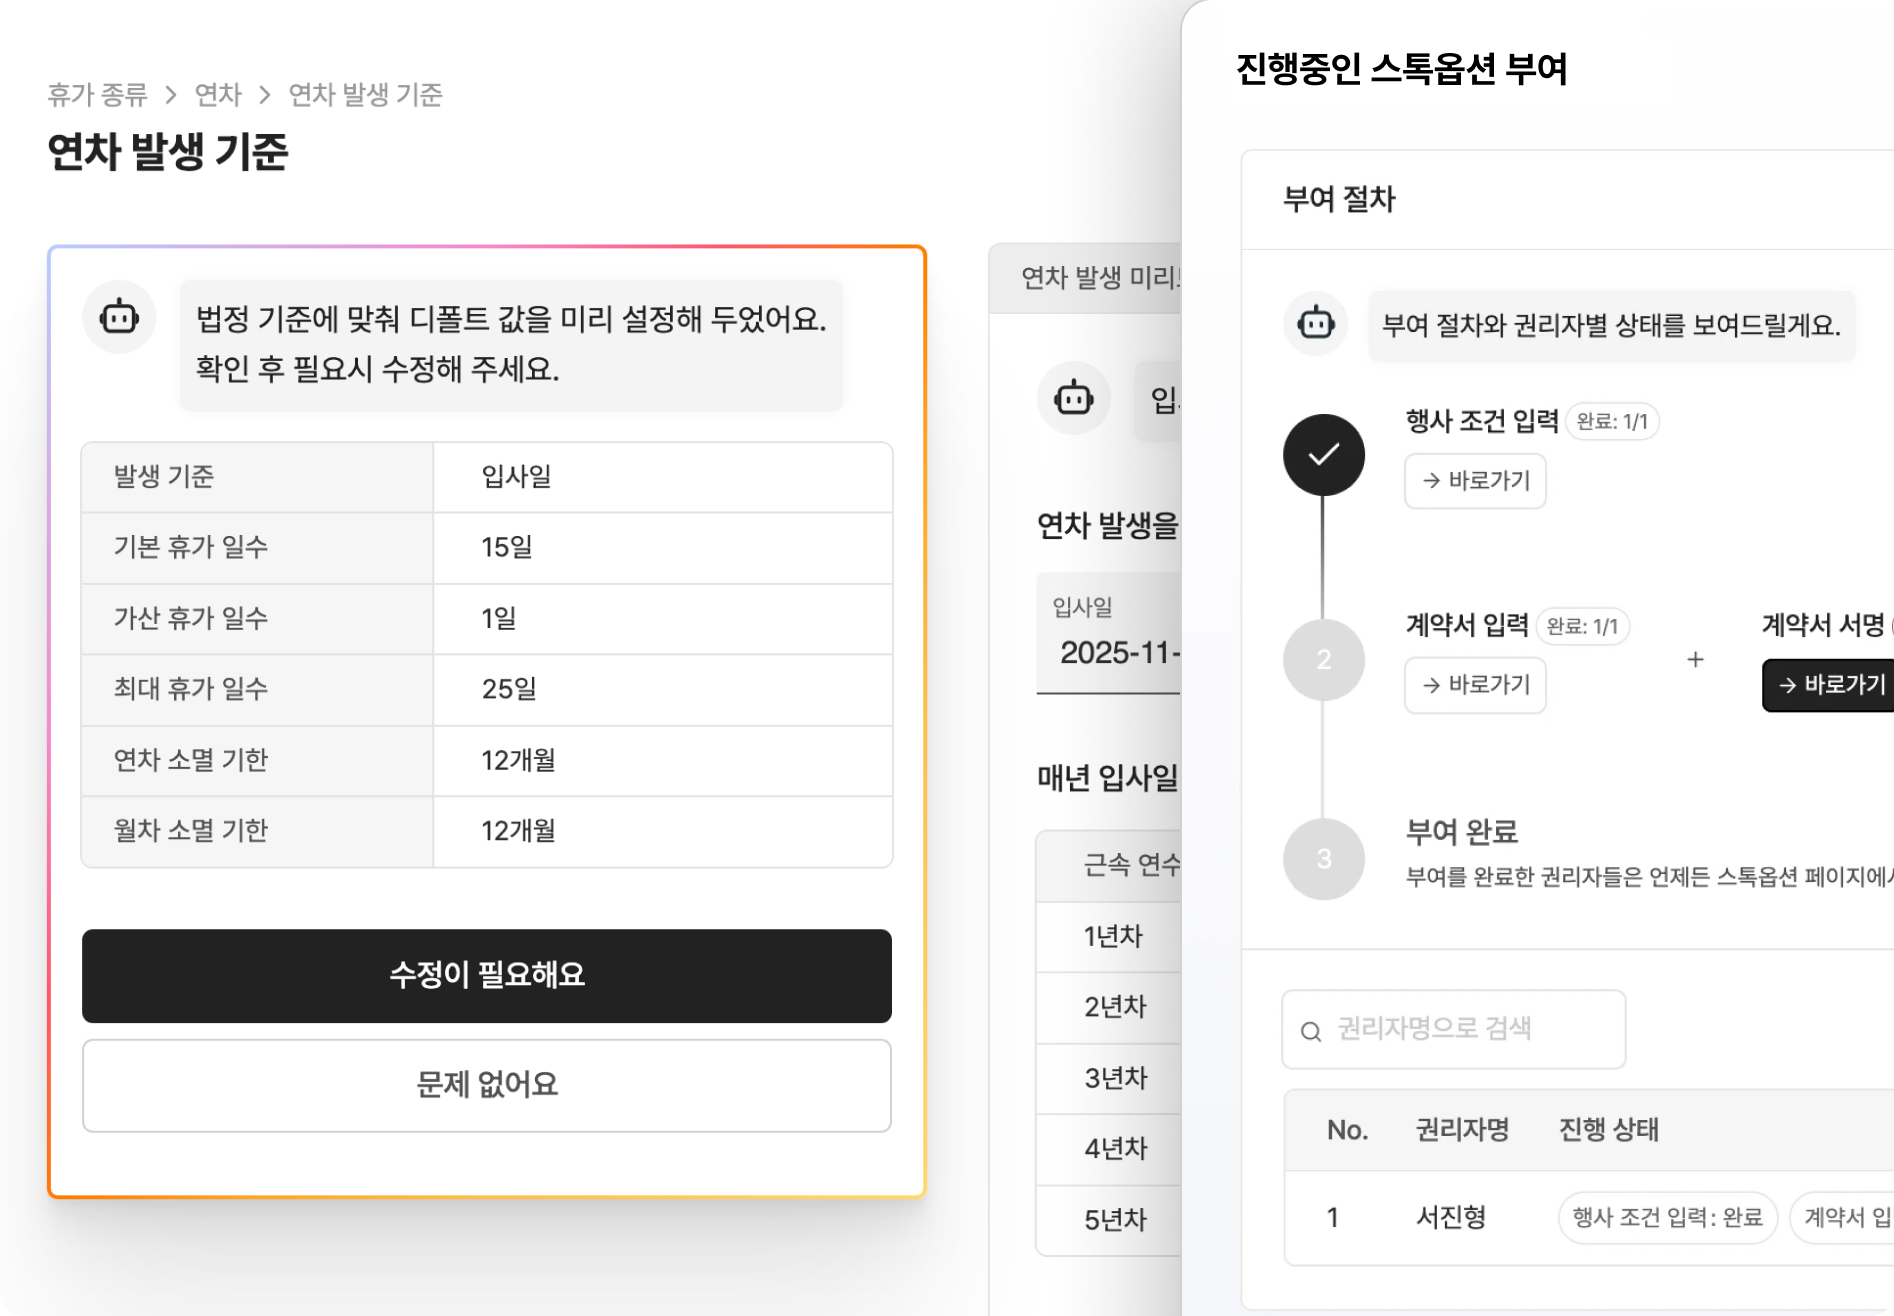Click the arrow icon inside the black 바로가기 button

1787,685
